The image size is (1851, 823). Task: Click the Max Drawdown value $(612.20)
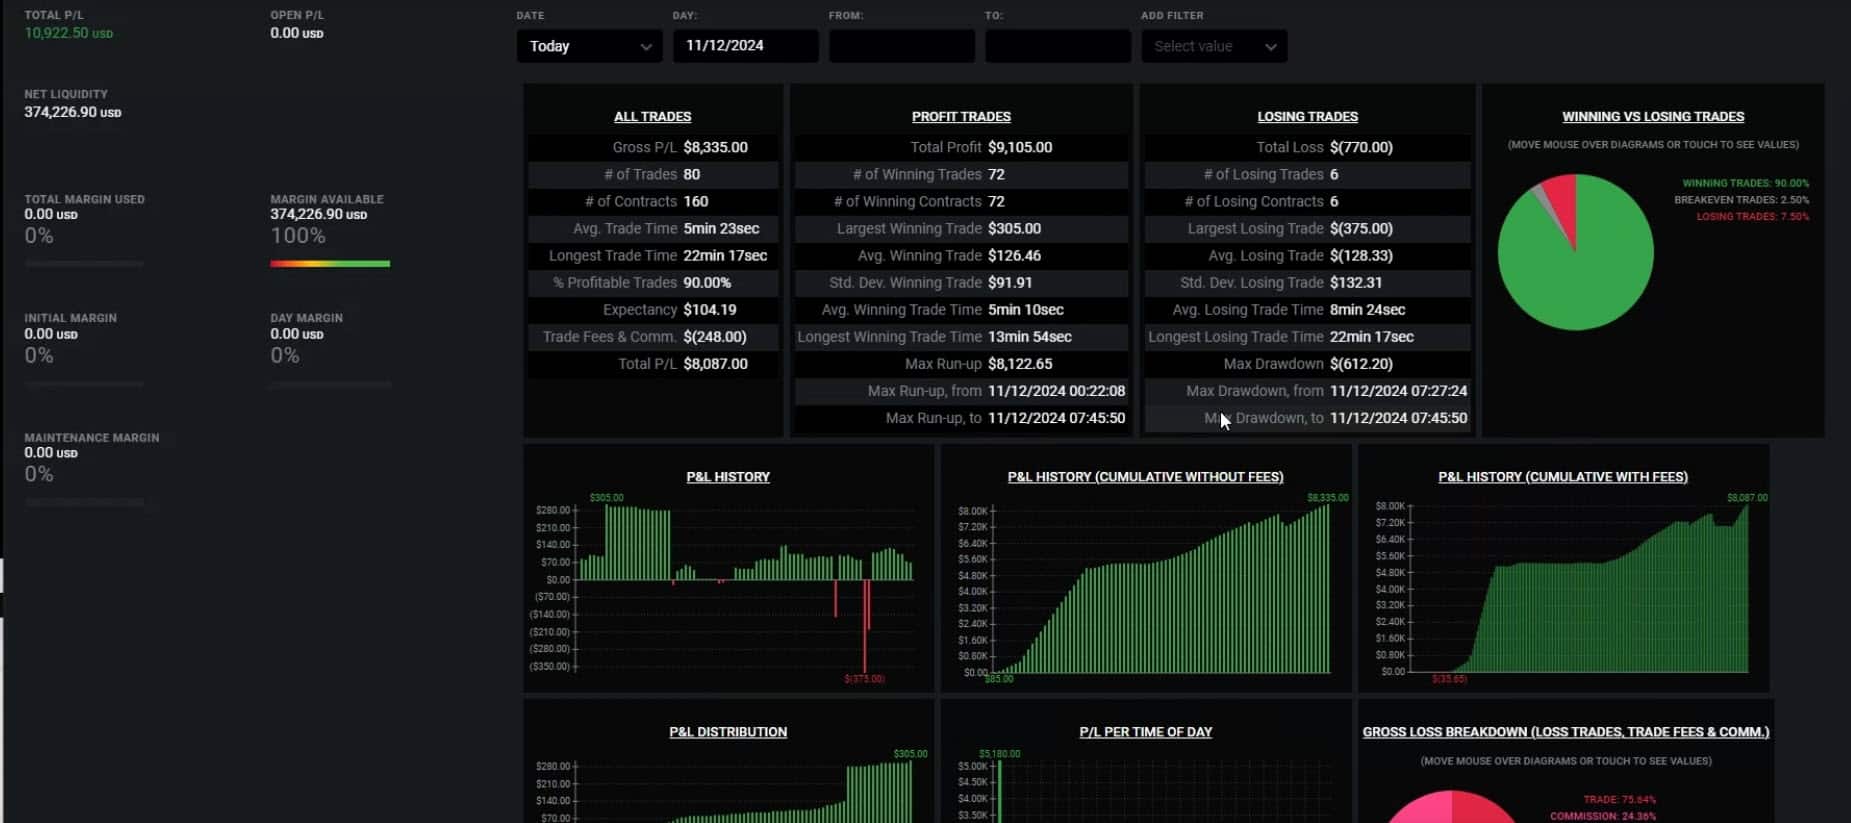pos(1361,364)
